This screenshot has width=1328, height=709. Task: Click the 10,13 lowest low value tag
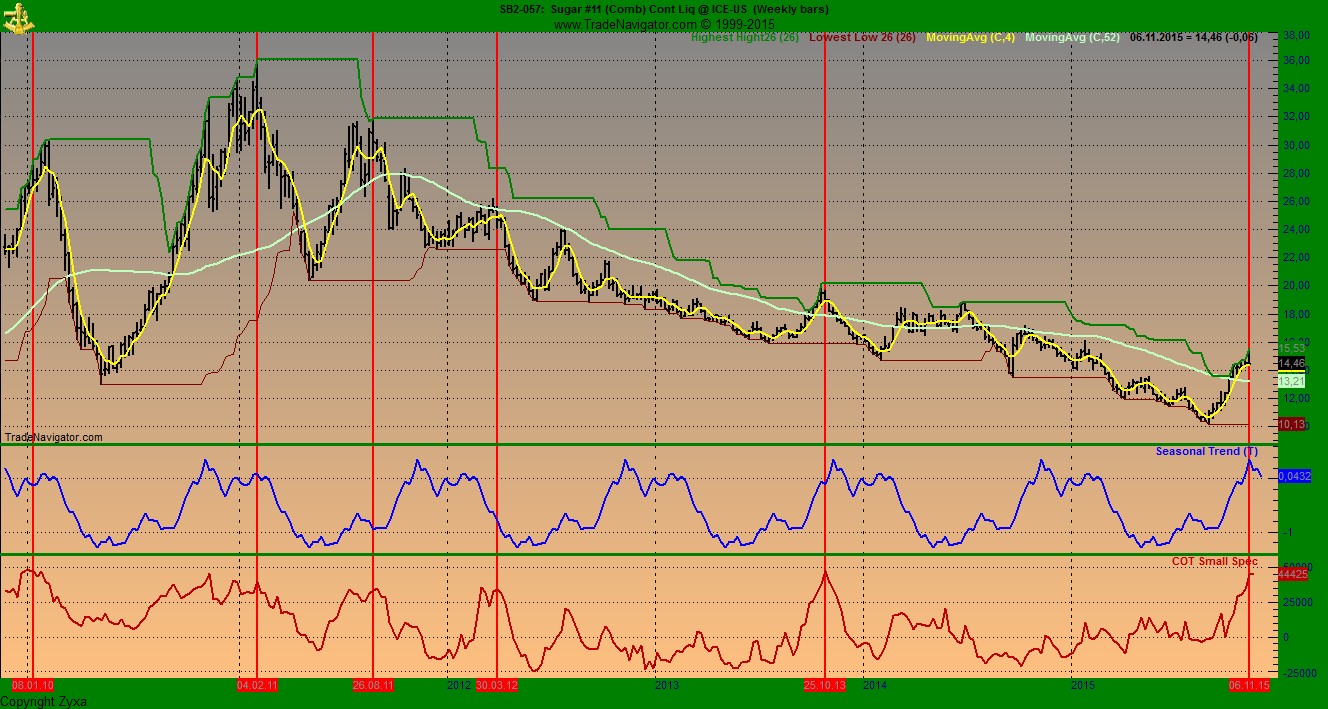click(x=1292, y=424)
